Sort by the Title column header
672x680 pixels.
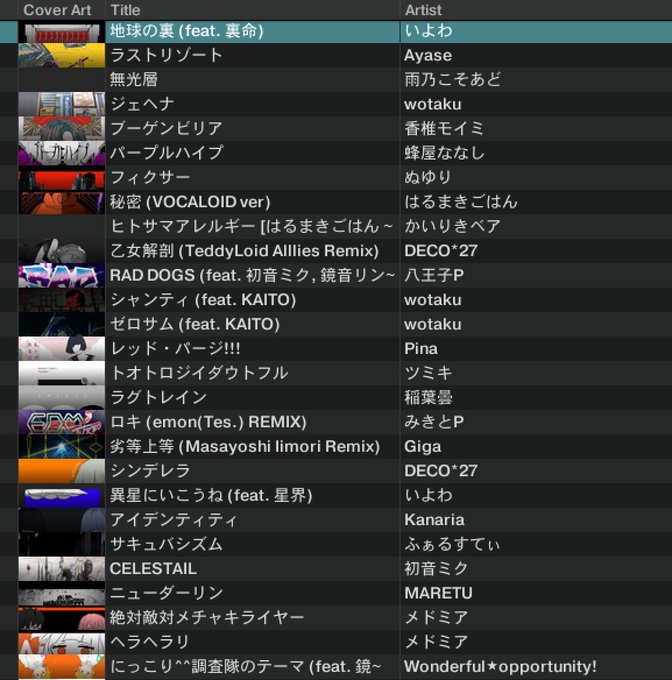(125, 10)
